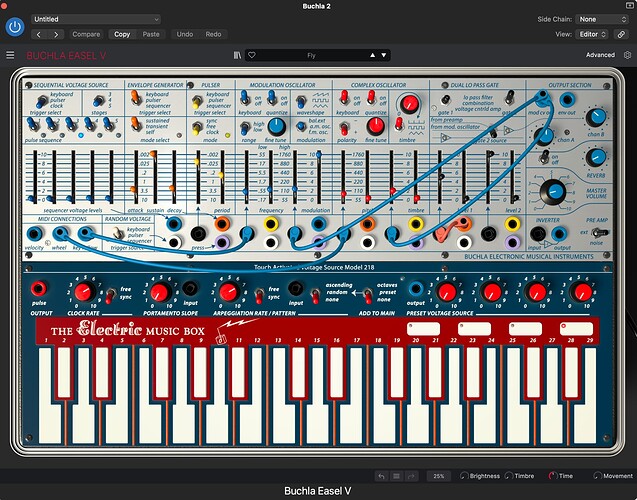Open the Advanced panel

(600, 55)
